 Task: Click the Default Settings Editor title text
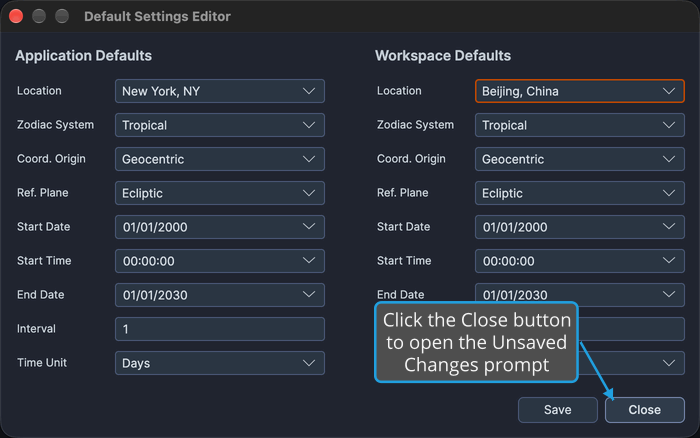[157, 17]
